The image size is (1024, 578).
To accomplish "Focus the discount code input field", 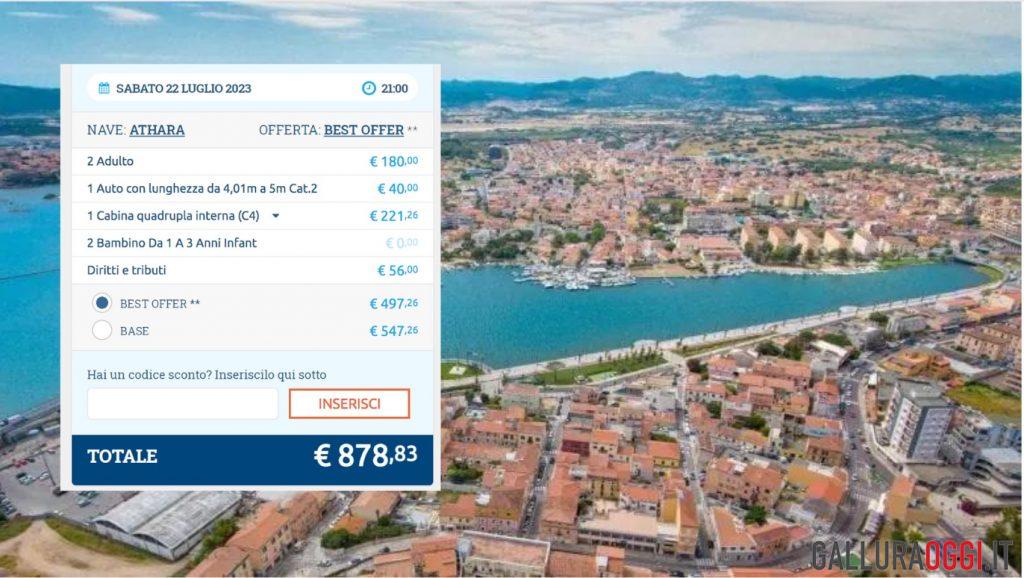I will click(x=182, y=404).
